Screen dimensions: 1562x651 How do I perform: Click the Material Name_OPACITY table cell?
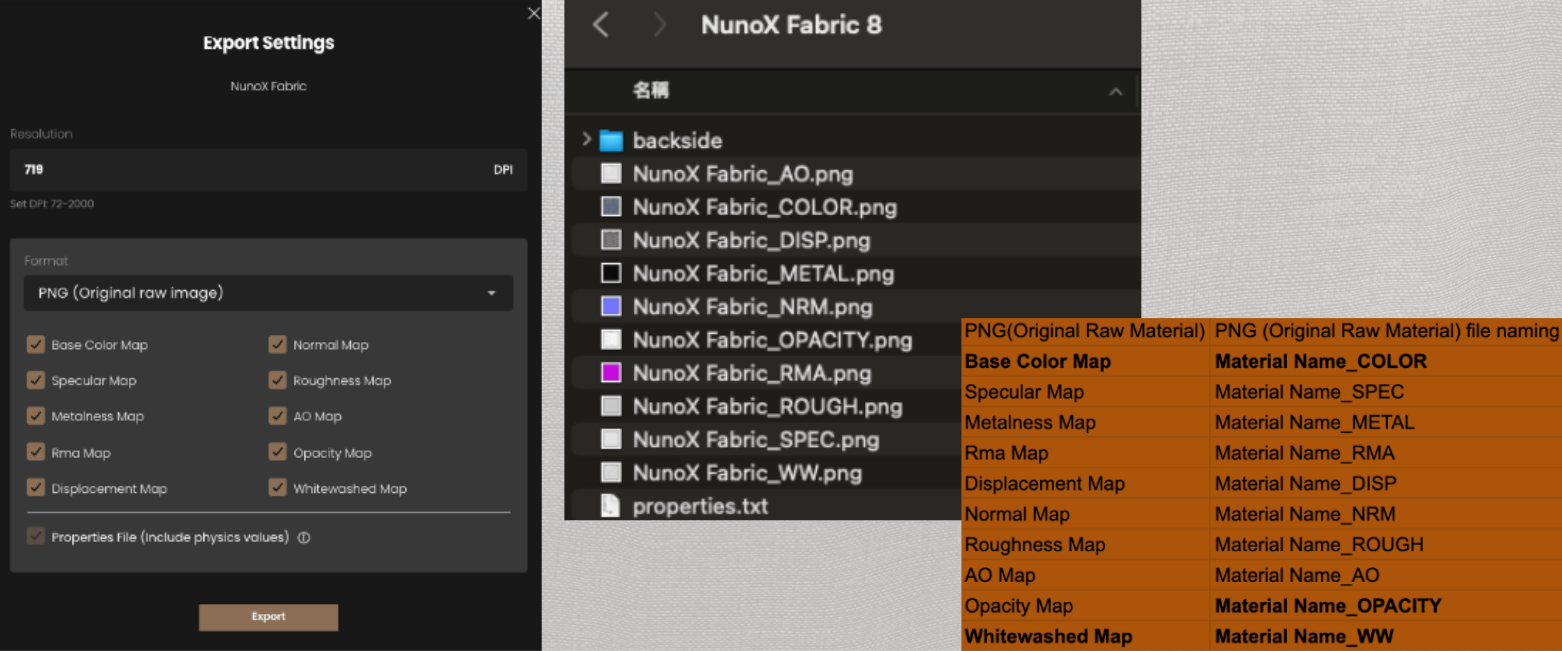pyautogui.click(x=1386, y=605)
